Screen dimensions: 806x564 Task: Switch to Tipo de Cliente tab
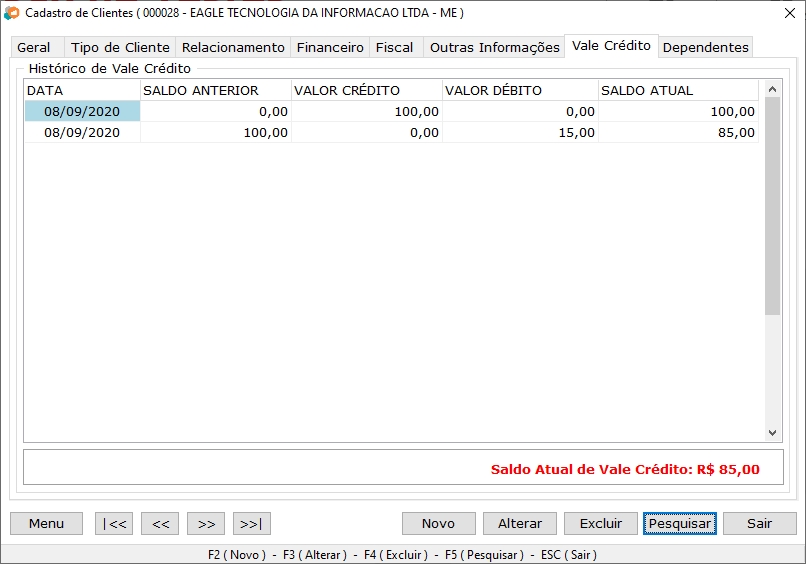click(x=120, y=47)
